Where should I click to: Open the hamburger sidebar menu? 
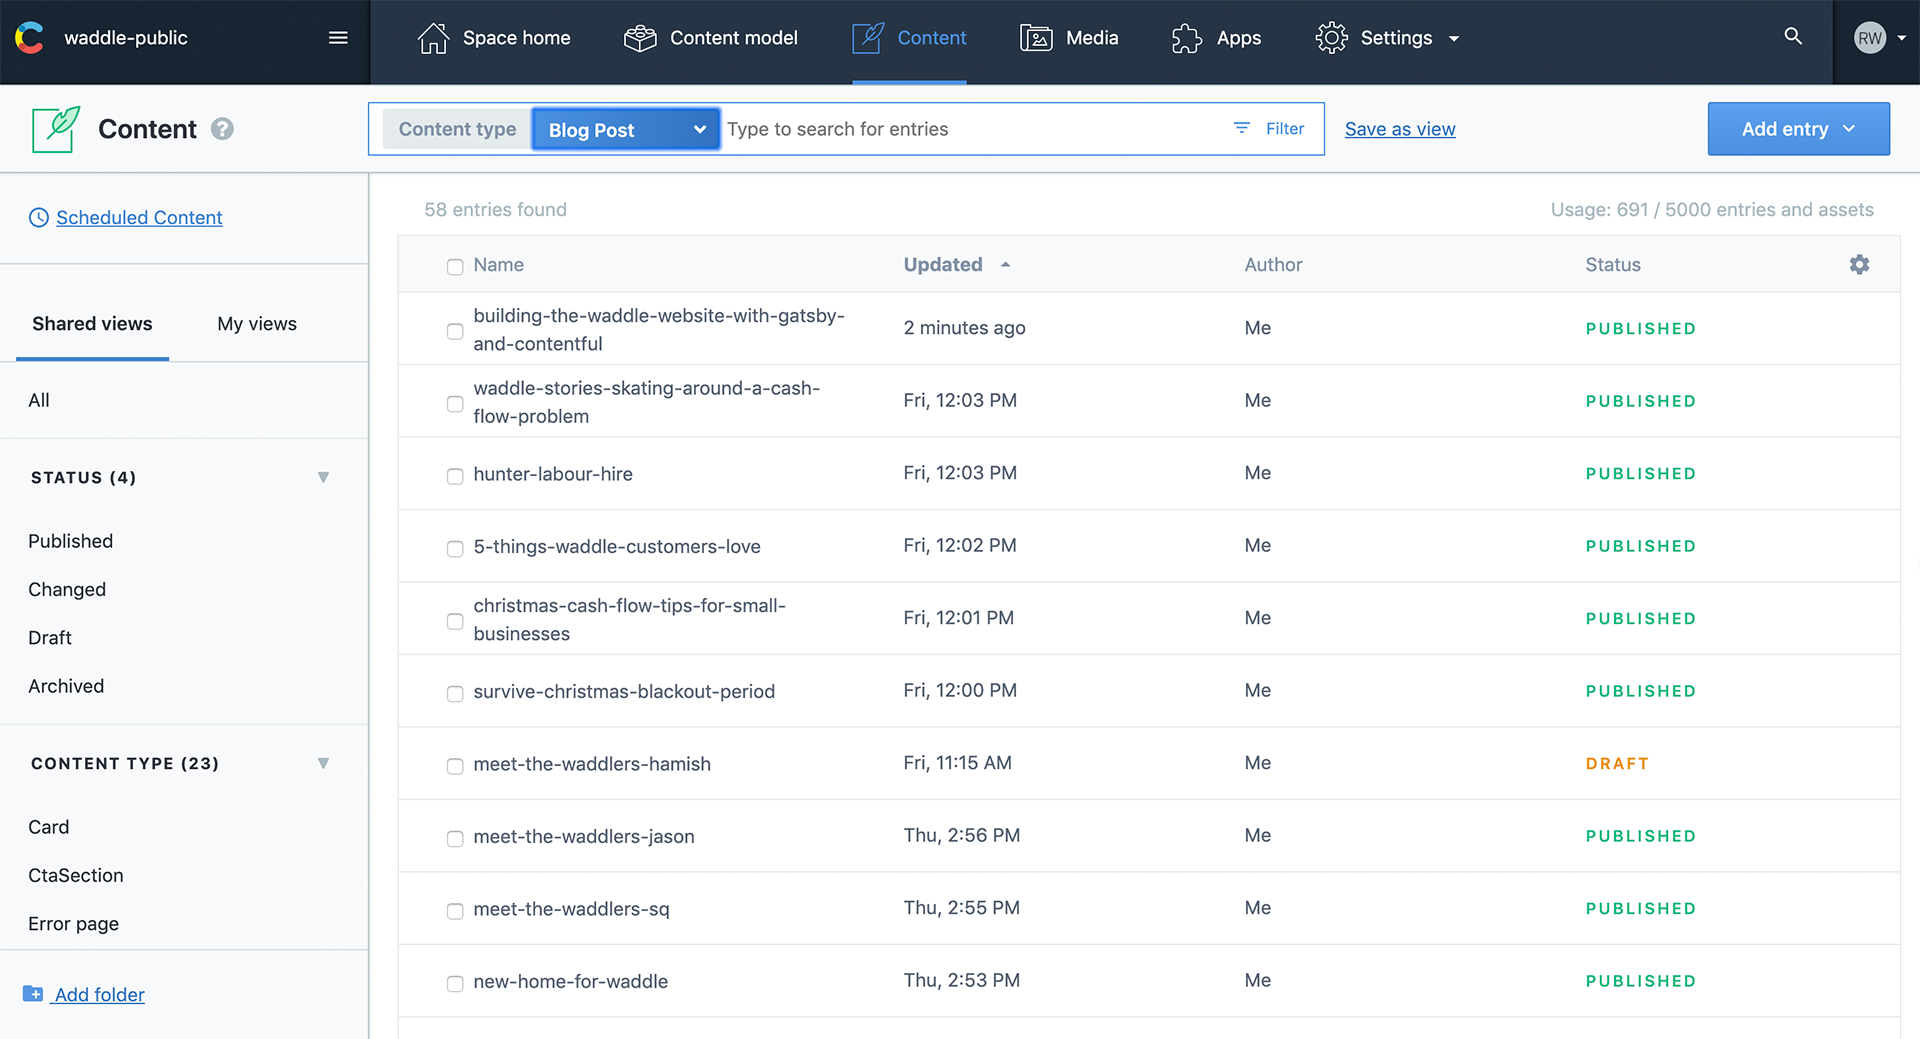(338, 38)
